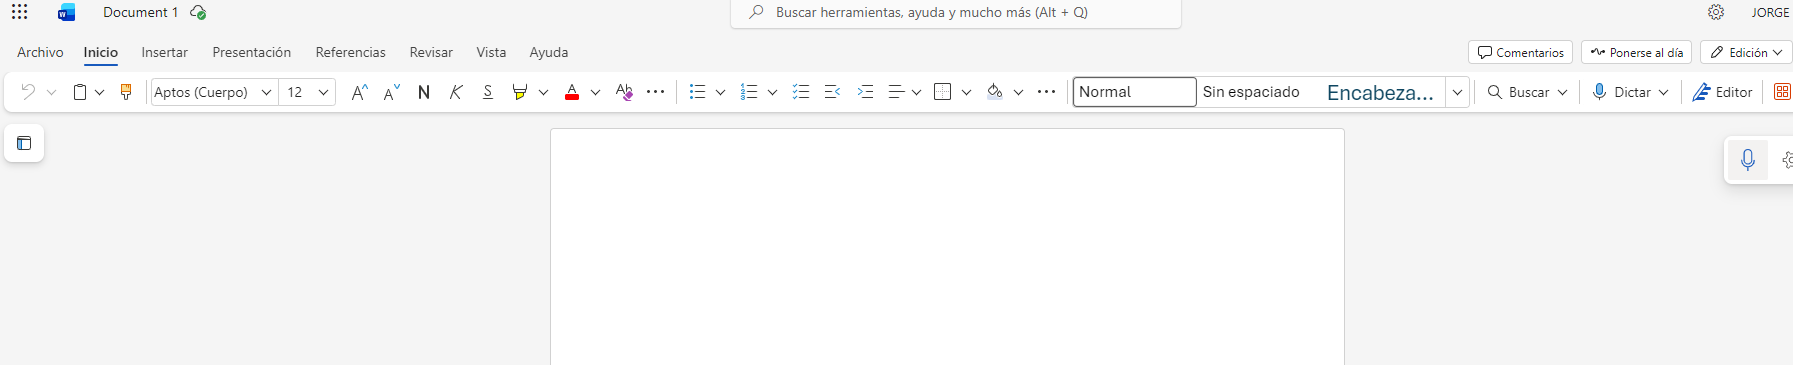Open the Revisar tab
The width and height of the screenshot is (1793, 365).
click(x=431, y=52)
